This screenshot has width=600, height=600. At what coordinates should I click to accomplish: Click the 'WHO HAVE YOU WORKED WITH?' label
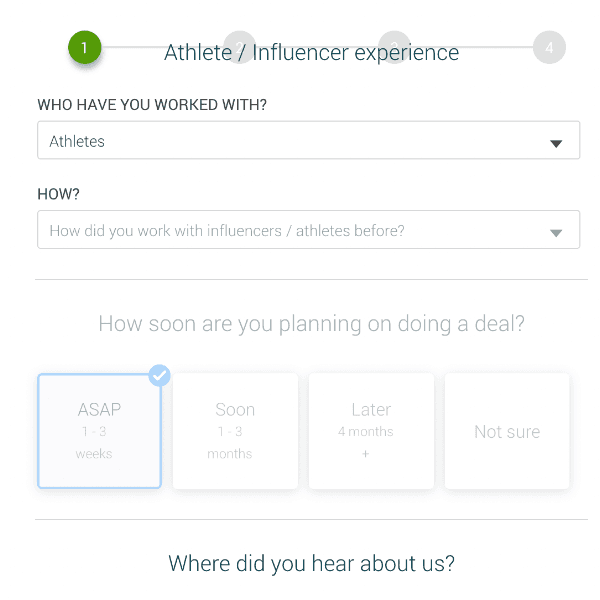[152, 105]
